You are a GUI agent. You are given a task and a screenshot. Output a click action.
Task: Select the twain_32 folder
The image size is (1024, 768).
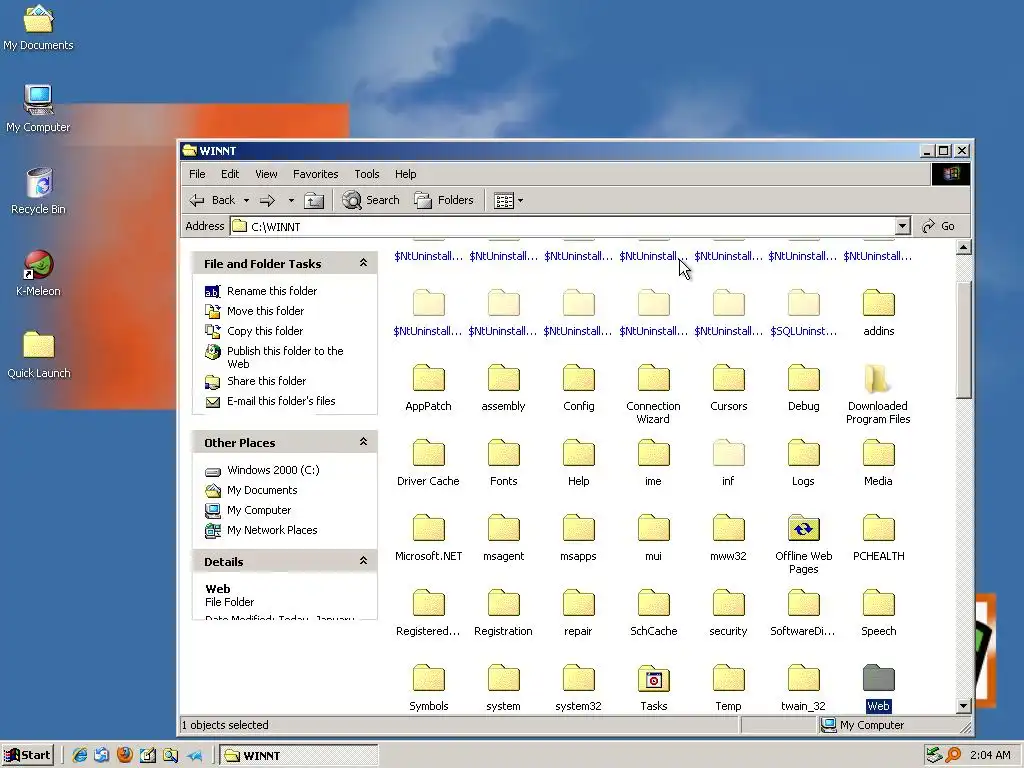[803, 687]
